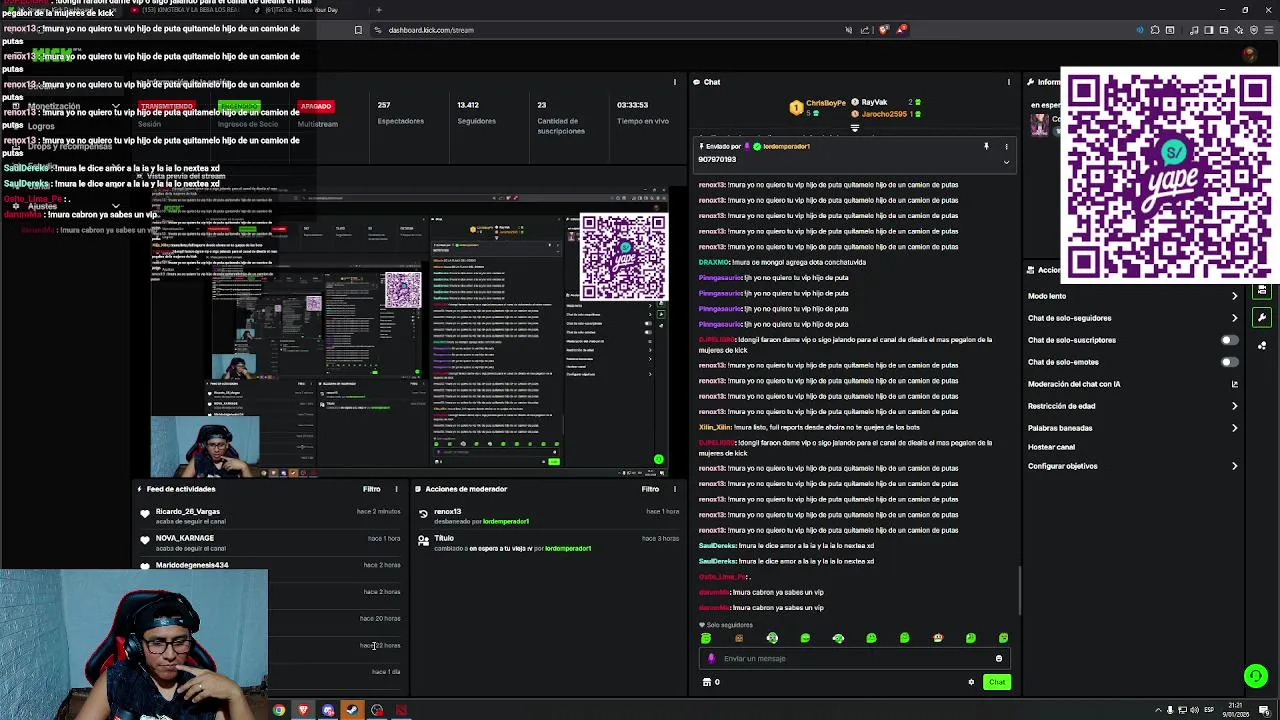Open the taskbar notification center
Image resolution: width=1280 pixels, height=720 pixels.
(x=1265, y=710)
